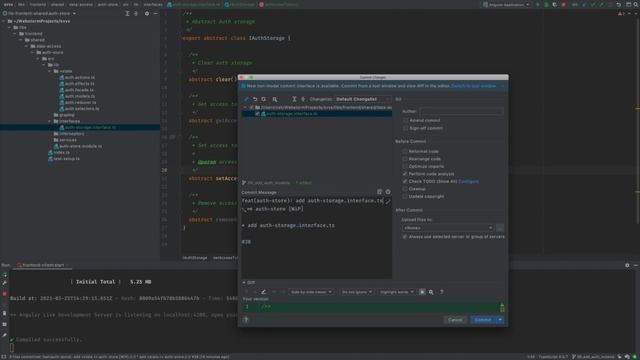Viewport: 640px width, 360px height.
Task: Click the Commit button
Action: point(483,320)
